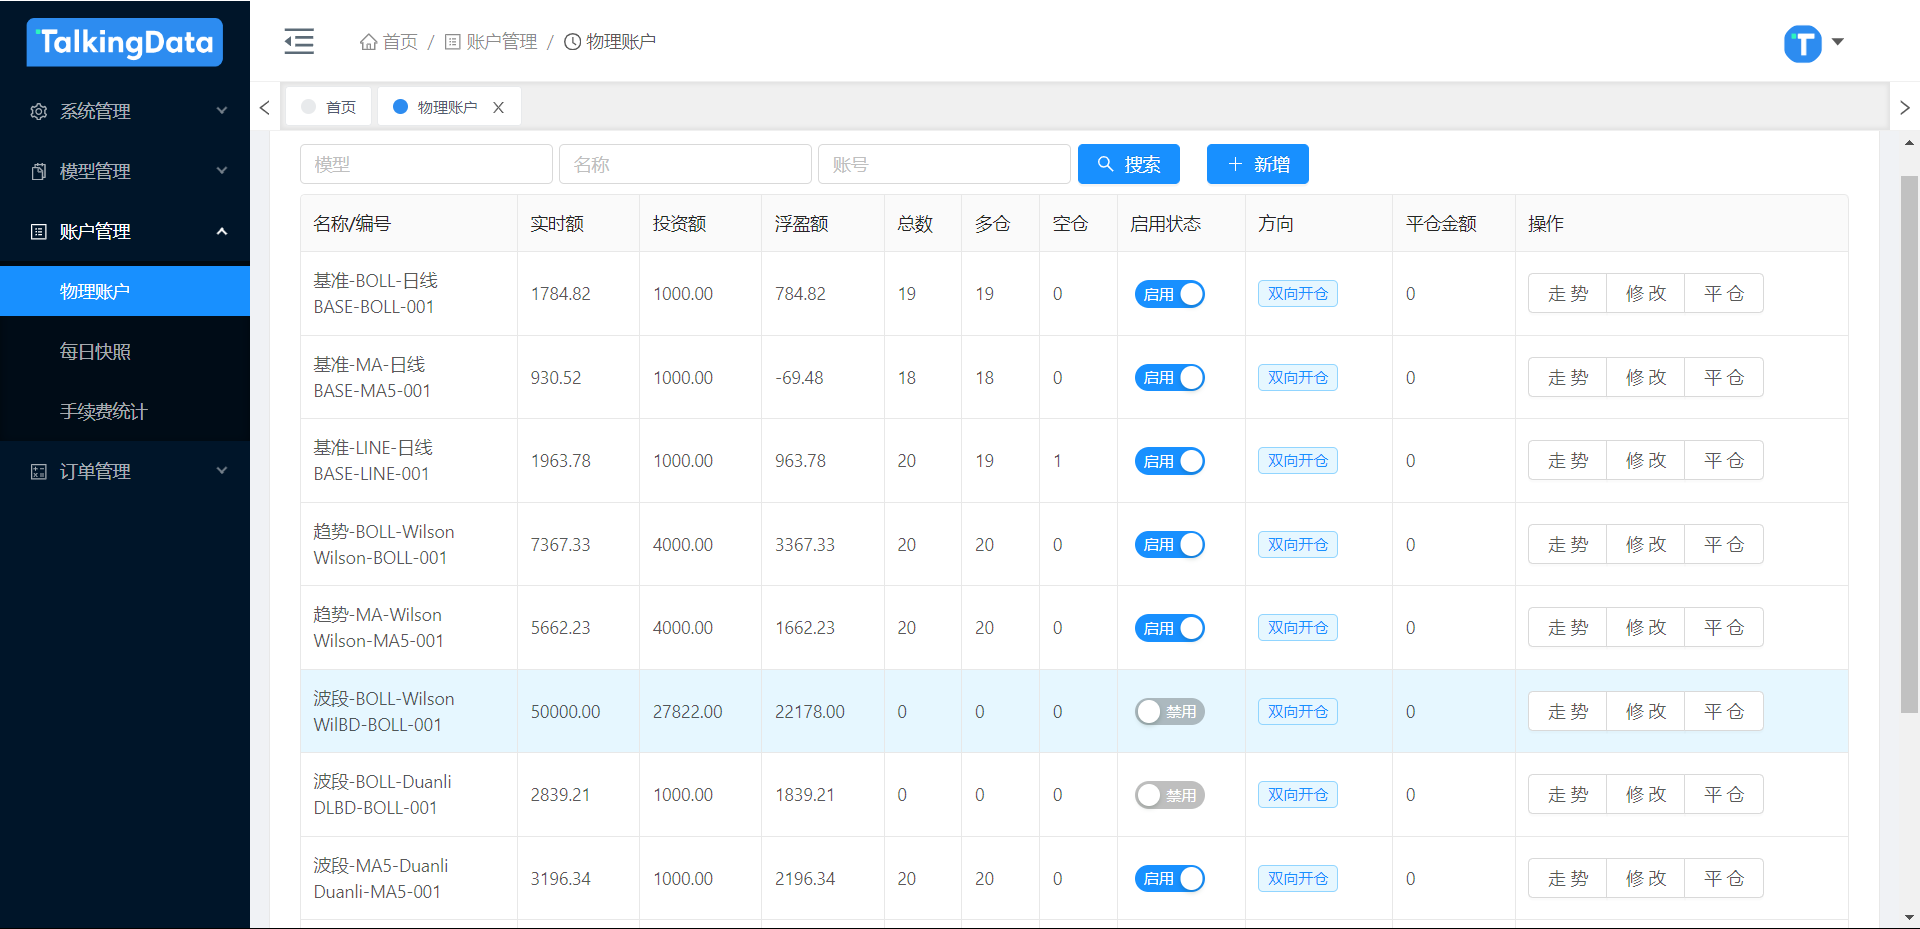Disable the 基准-BOLL-日线 account toggle
This screenshot has height=929, width=1920.
pyautogui.click(x=1169, y=294)
